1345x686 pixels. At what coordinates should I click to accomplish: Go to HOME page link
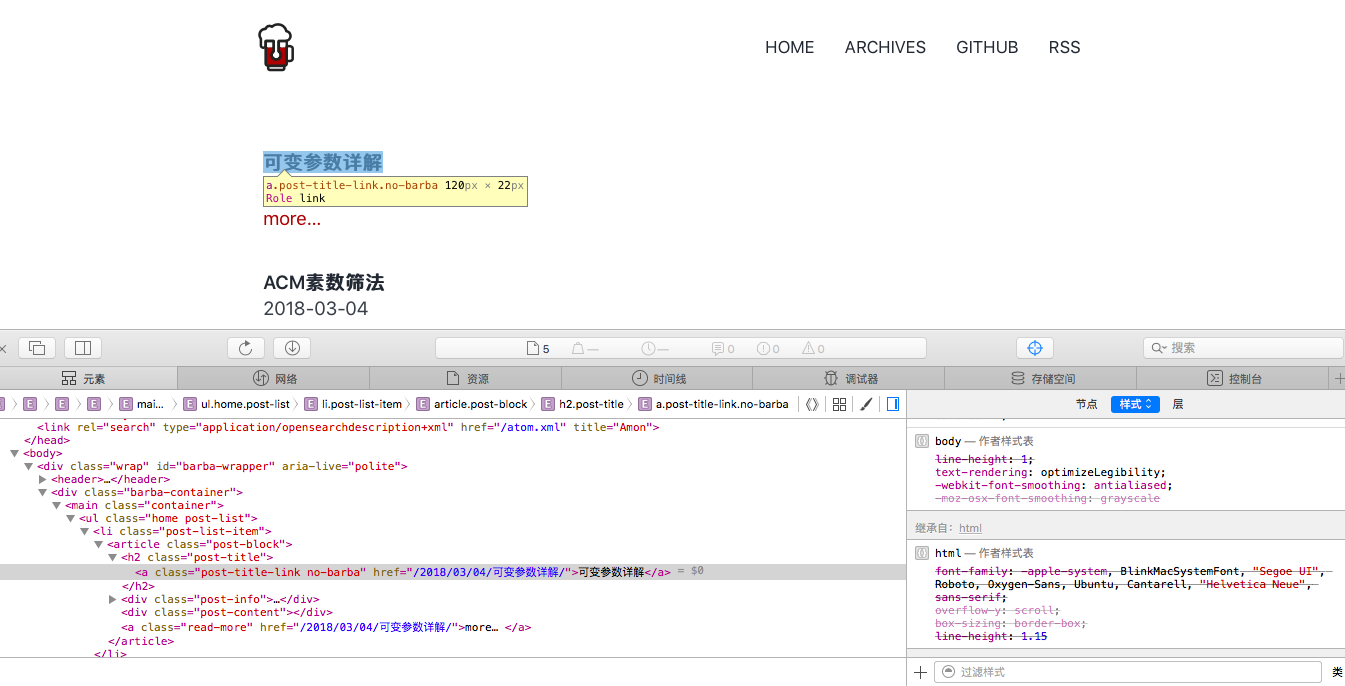point(789,47)
